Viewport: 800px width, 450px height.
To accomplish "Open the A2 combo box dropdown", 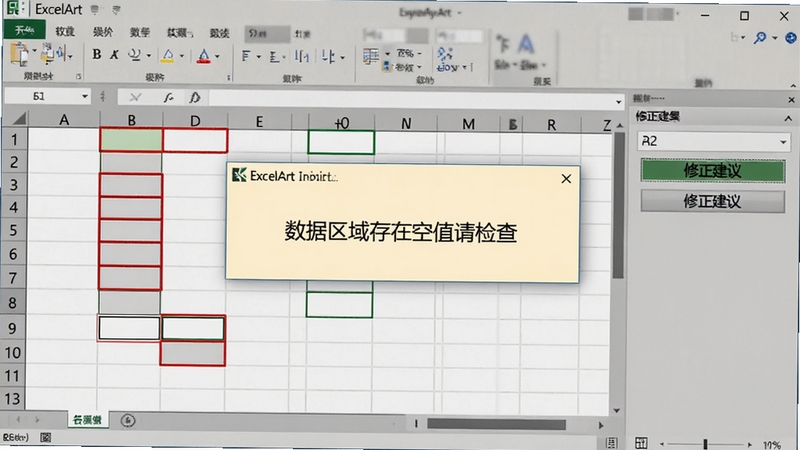I will point(783,142).
